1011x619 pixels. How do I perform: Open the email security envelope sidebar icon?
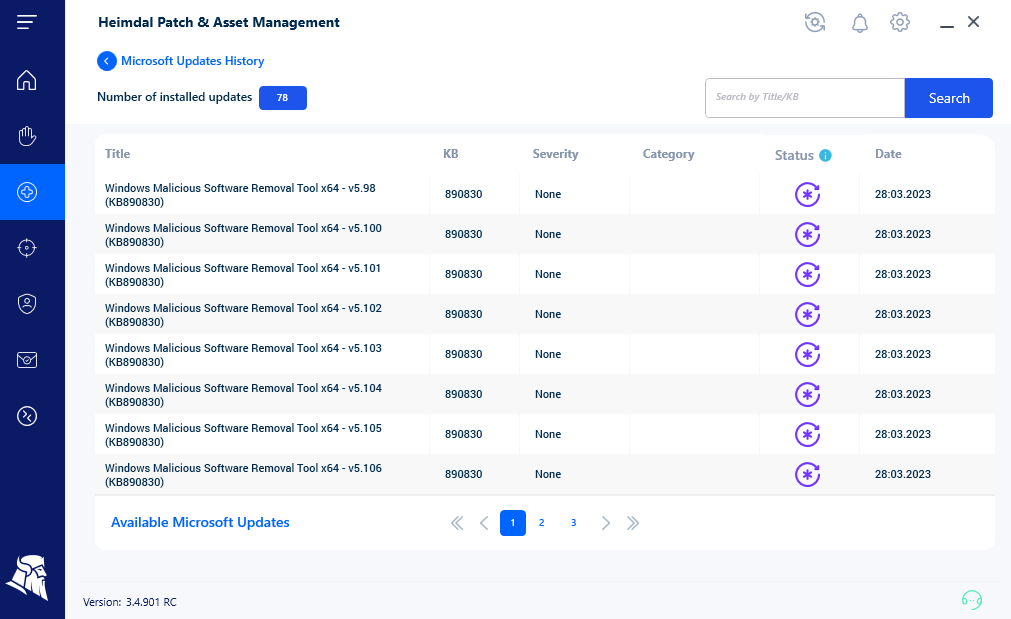26,360
